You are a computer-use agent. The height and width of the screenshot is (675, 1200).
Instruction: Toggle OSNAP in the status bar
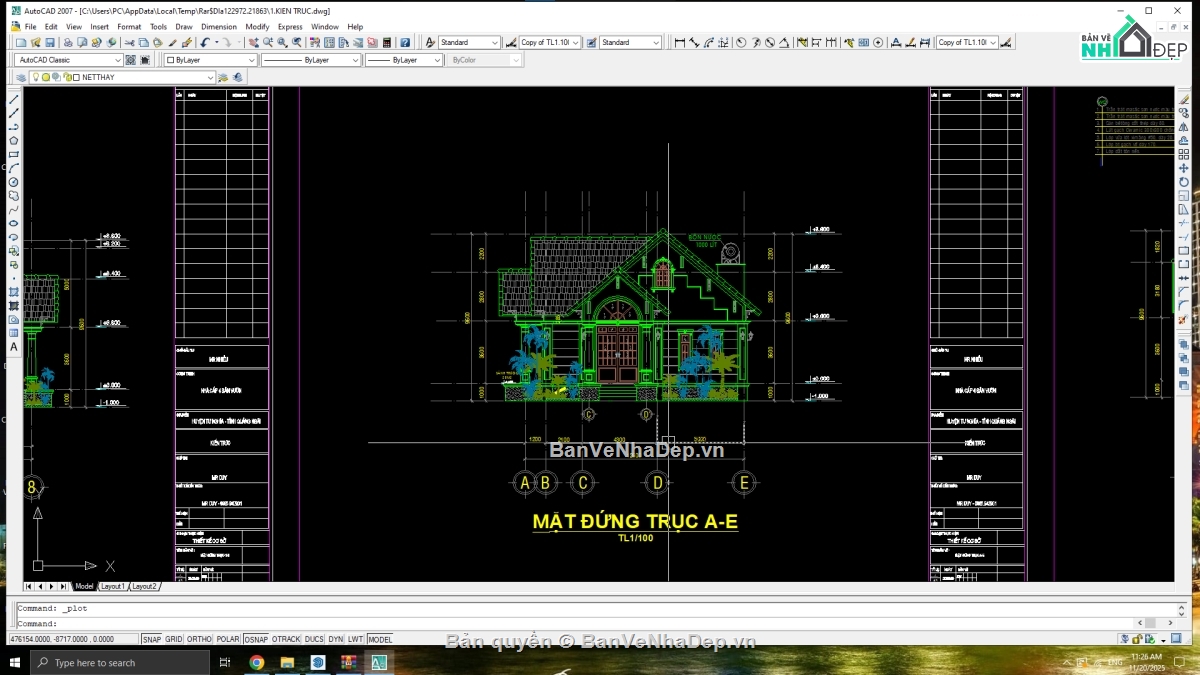click(x=256, y=639)
